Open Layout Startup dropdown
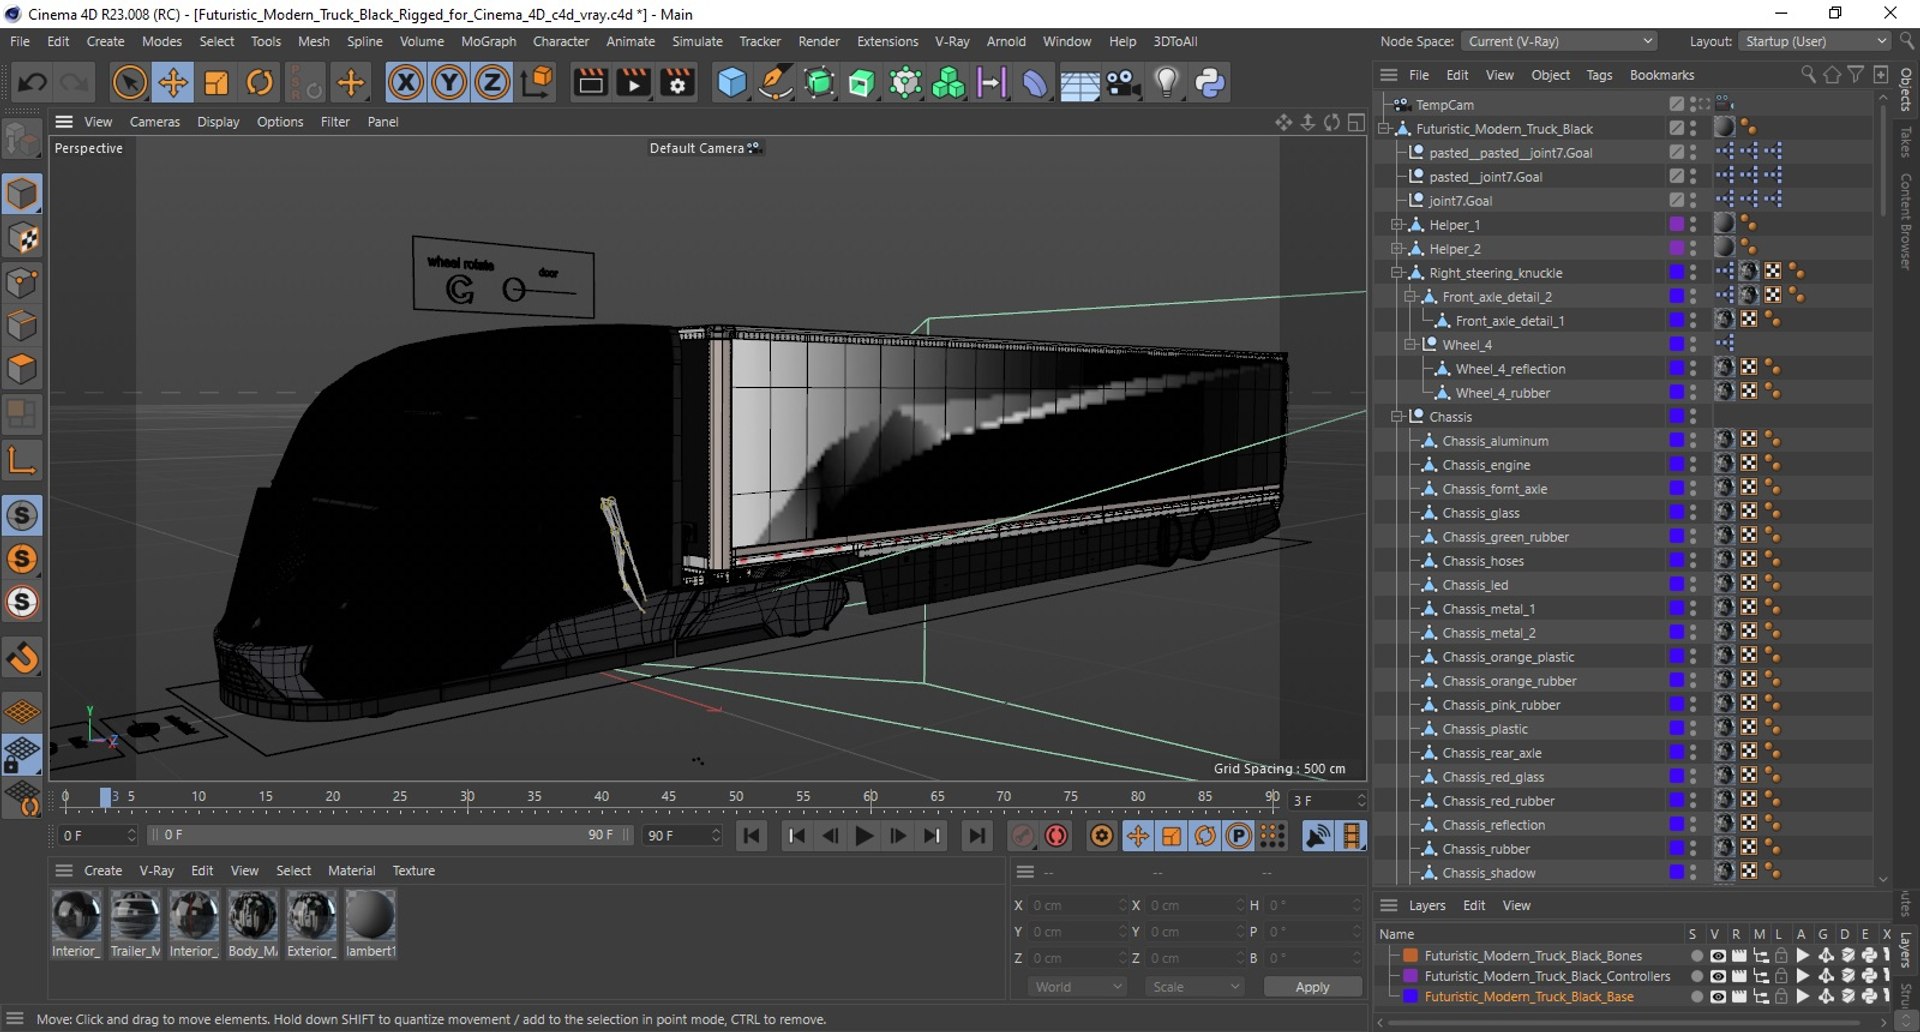 point(1813,41)
